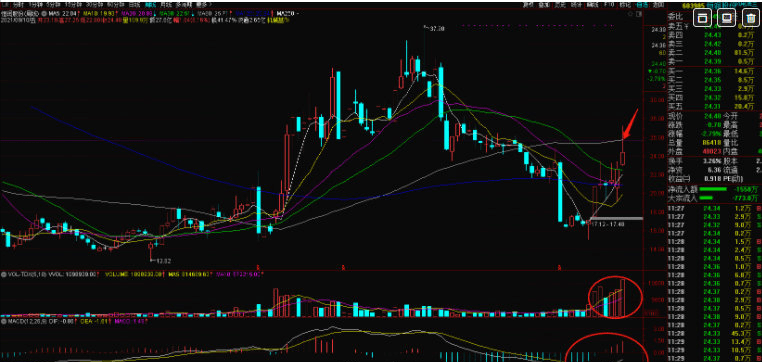This screenshot has width=762, height=362.
Task: Click the highlighted 自选 button in top toolbar
Action: pos(642,5)
